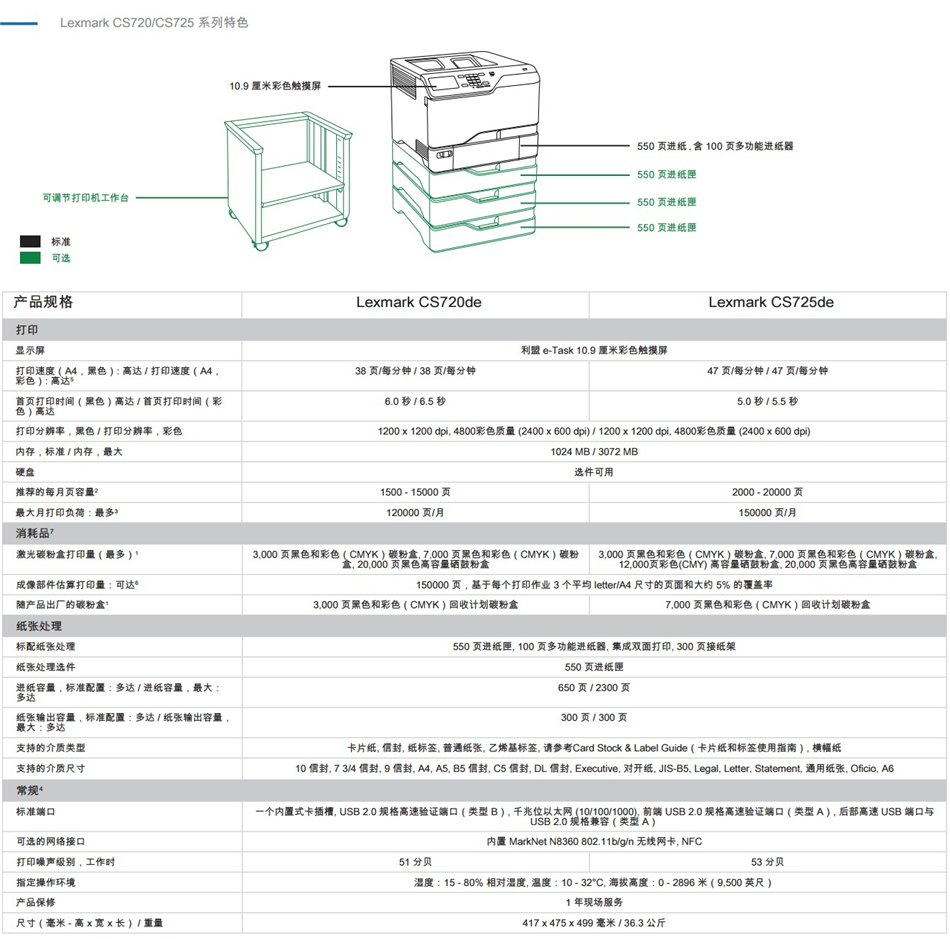Click the 激光碳粉盒打印量 row label
The width and height of the screenshot is (950, 939).
pyautogui.click(x=77, y=554)
